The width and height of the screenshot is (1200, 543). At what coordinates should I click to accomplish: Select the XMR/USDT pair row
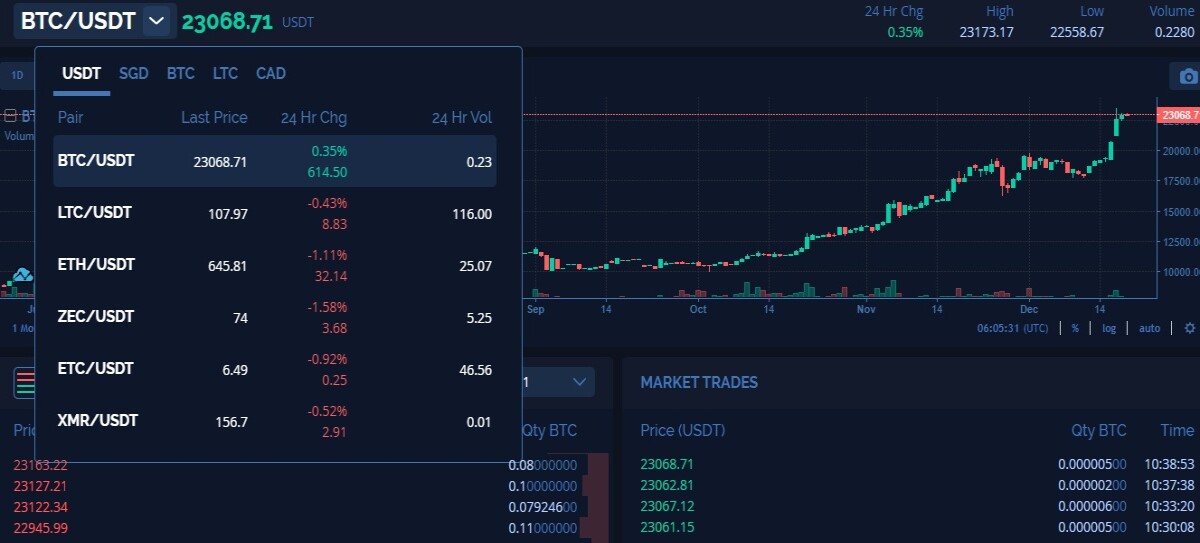(x=275, y=421)
